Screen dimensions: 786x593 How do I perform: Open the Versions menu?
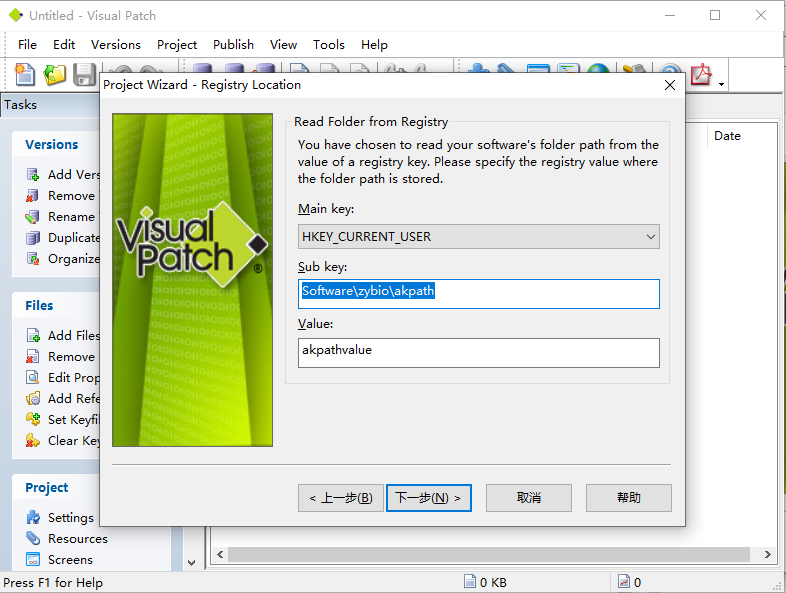[116, 45]
